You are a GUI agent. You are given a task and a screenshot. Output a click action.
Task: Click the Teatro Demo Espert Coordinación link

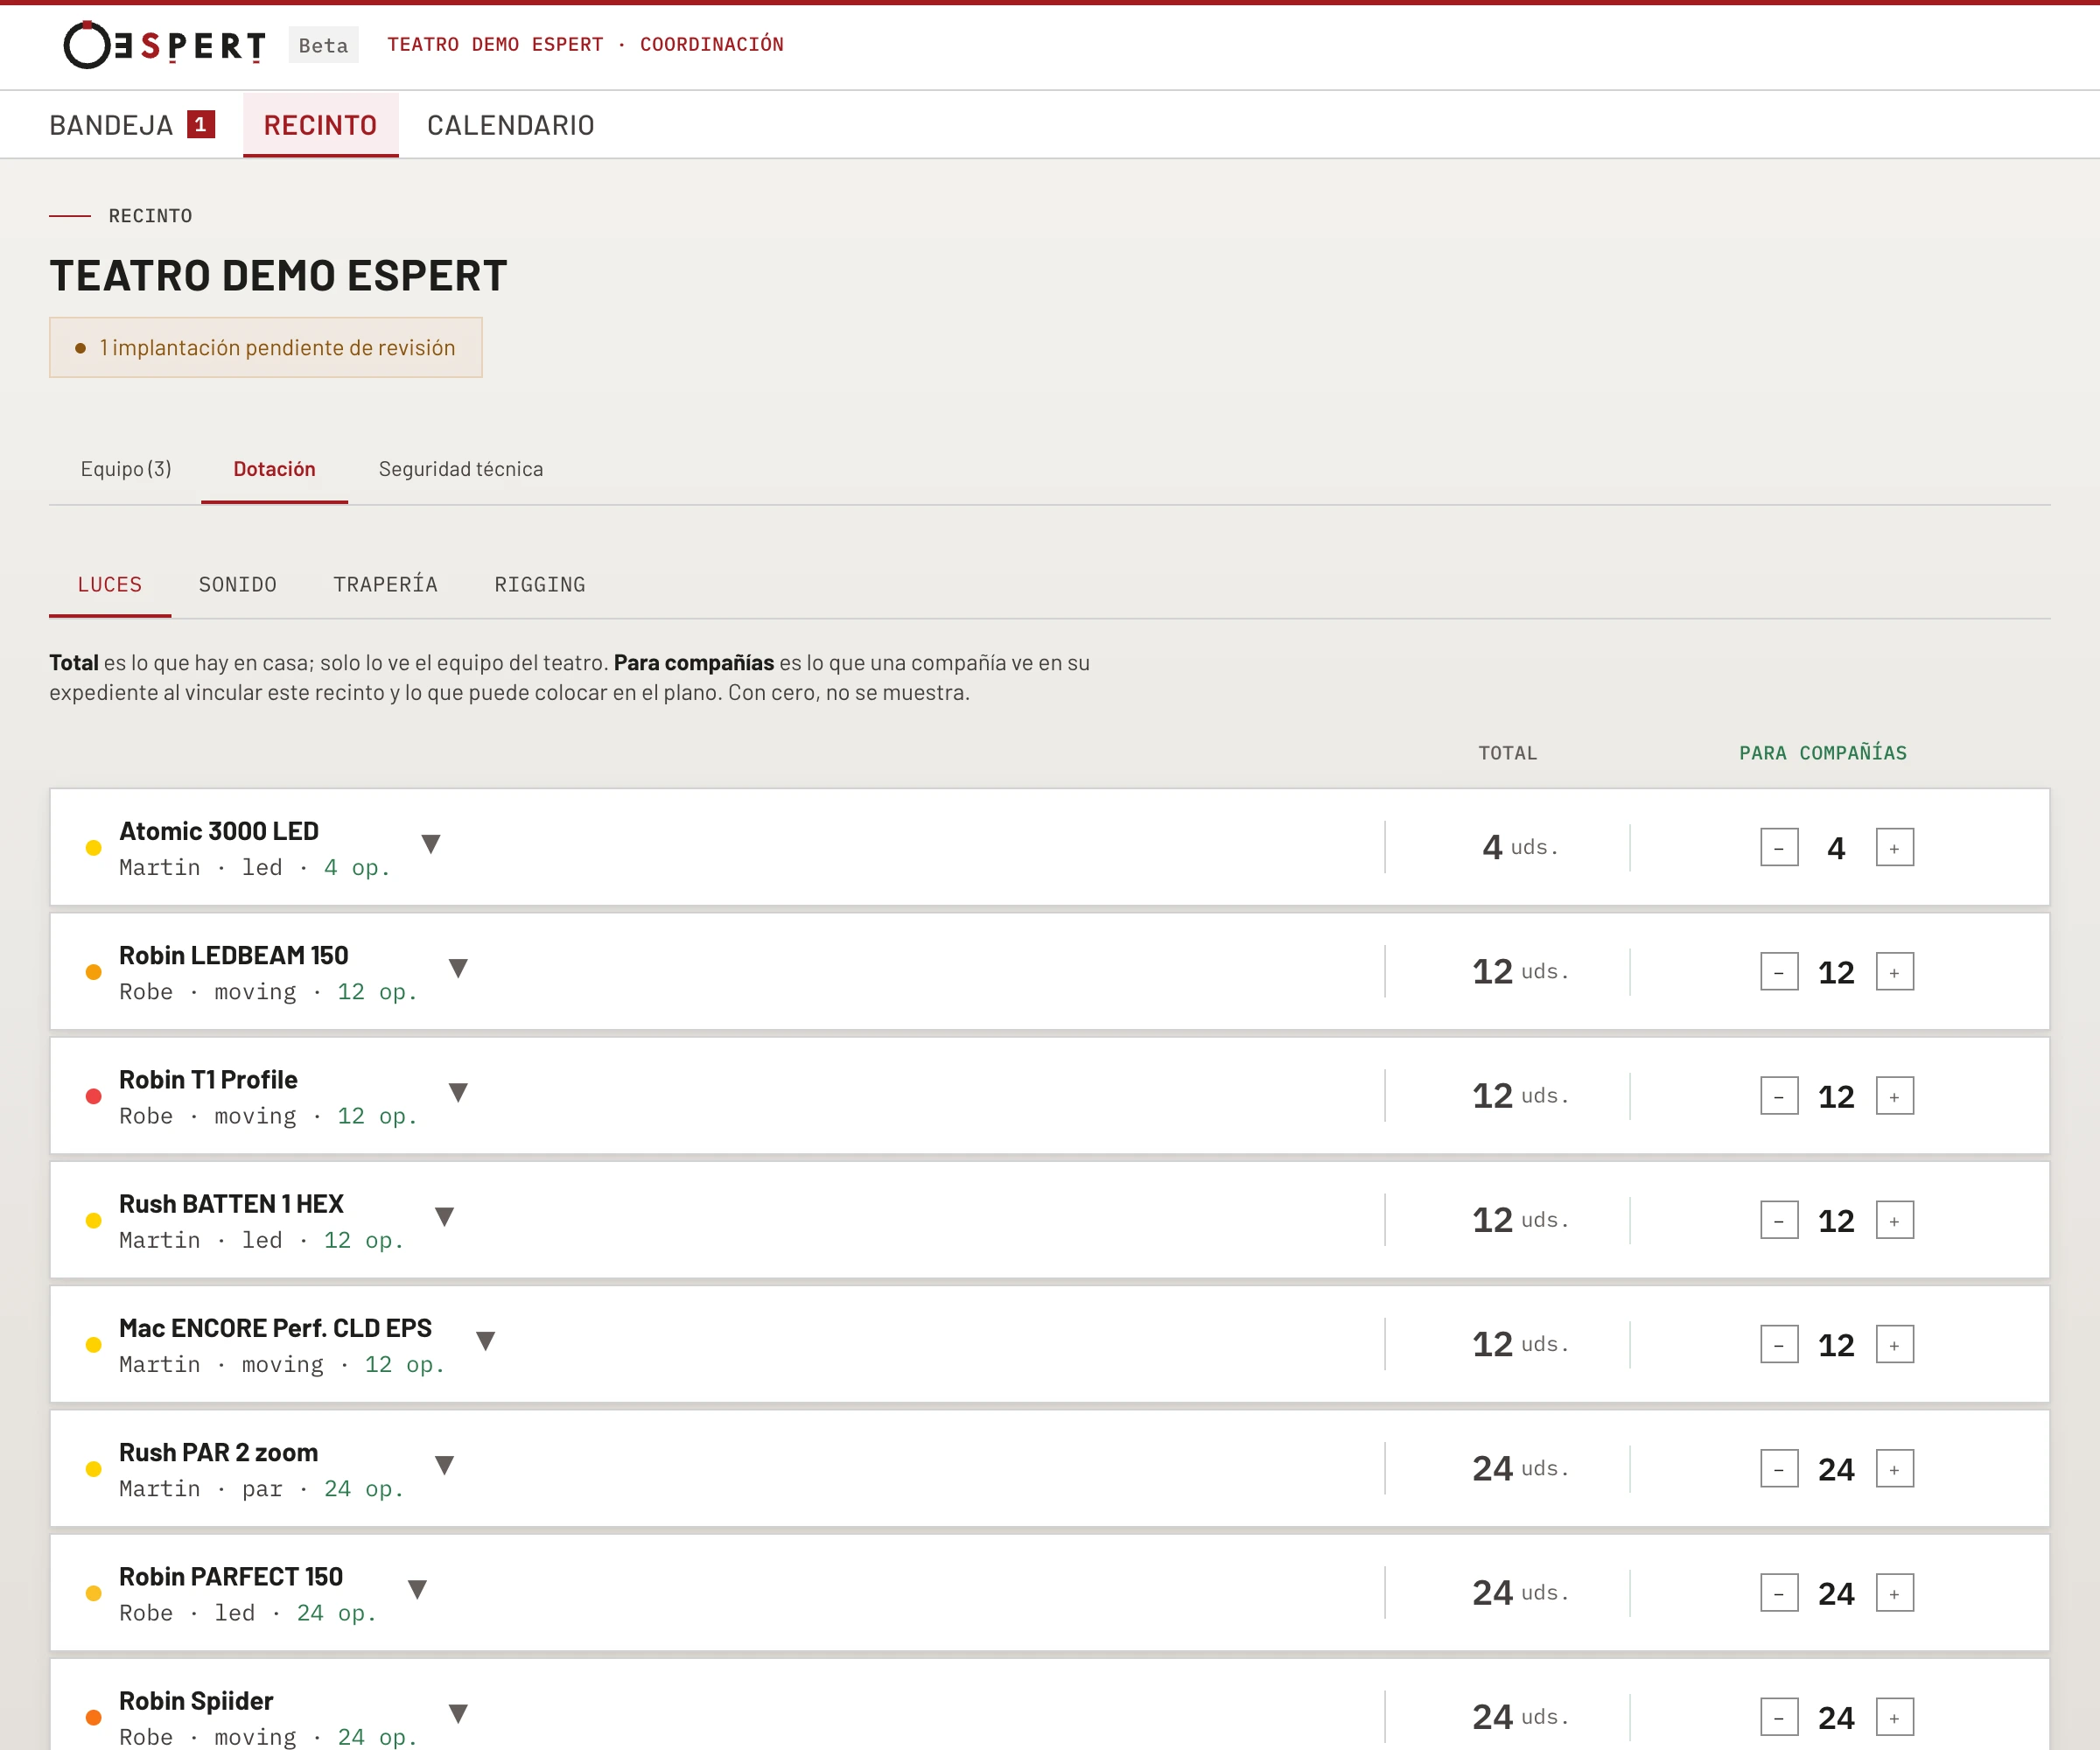click(x=585, y=44)
